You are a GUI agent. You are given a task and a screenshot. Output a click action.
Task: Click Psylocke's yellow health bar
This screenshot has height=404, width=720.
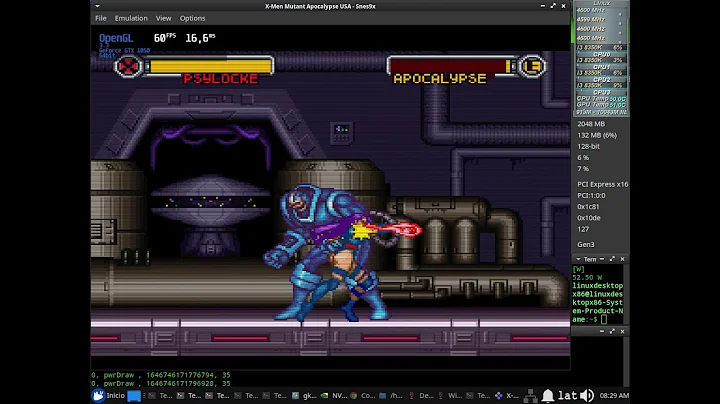pyautogui.click(x=211, y=67)
